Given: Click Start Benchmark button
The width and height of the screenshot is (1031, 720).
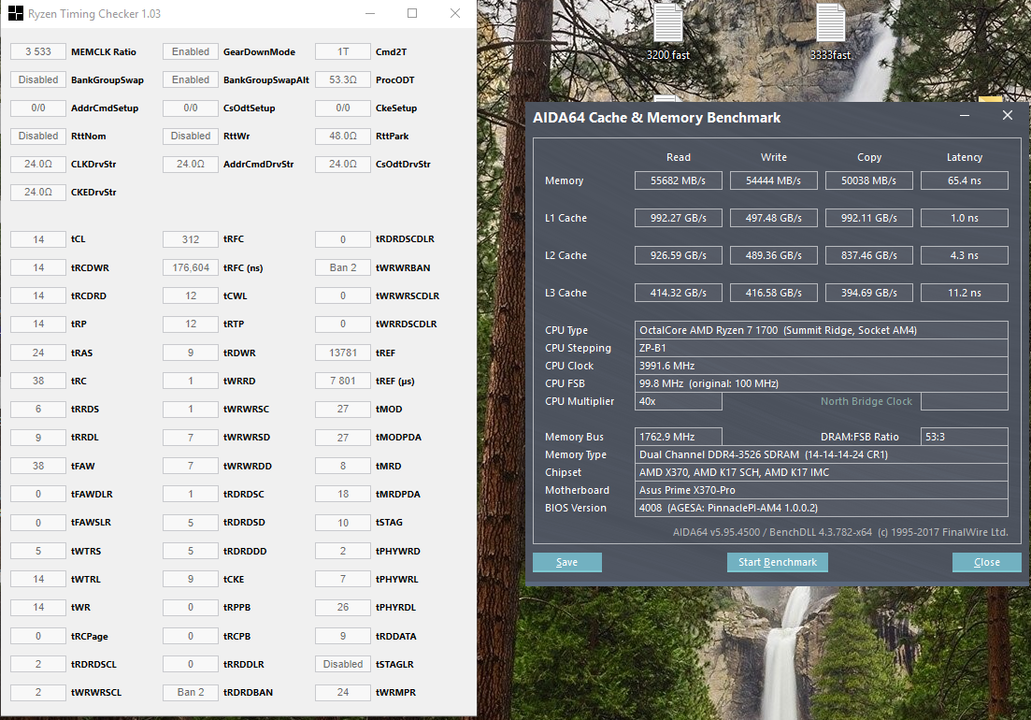Looking at the screenshot, I should coord(777,562).
